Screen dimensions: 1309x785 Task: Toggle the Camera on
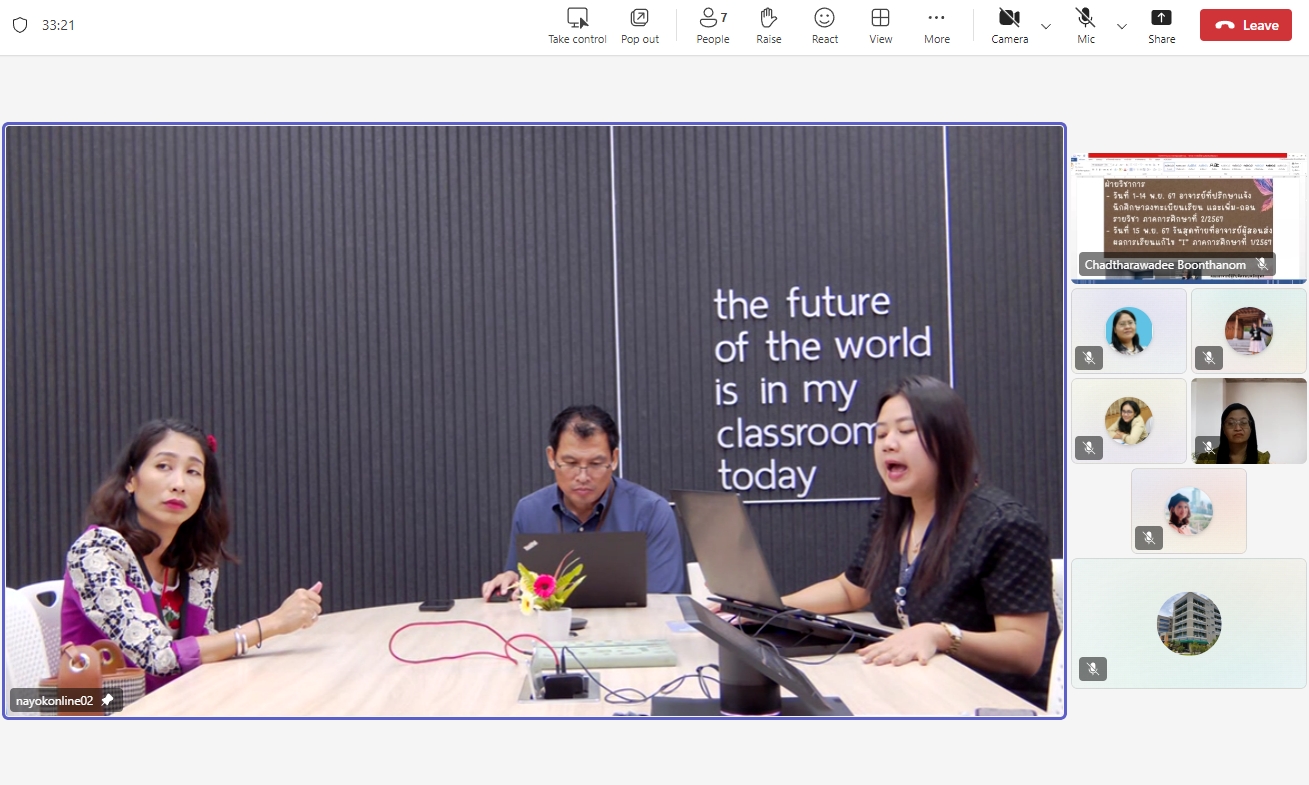1009,18
